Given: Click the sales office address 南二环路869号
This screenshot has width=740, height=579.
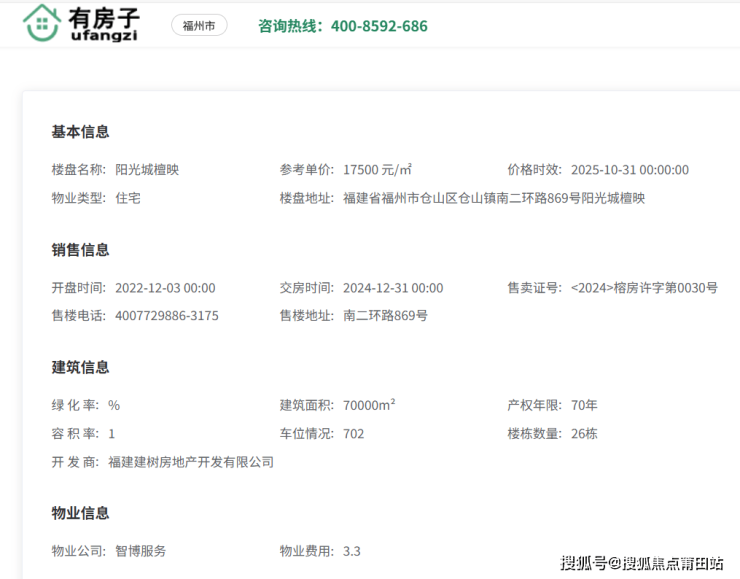Looking at the screenshot, I should pos(385,316).
